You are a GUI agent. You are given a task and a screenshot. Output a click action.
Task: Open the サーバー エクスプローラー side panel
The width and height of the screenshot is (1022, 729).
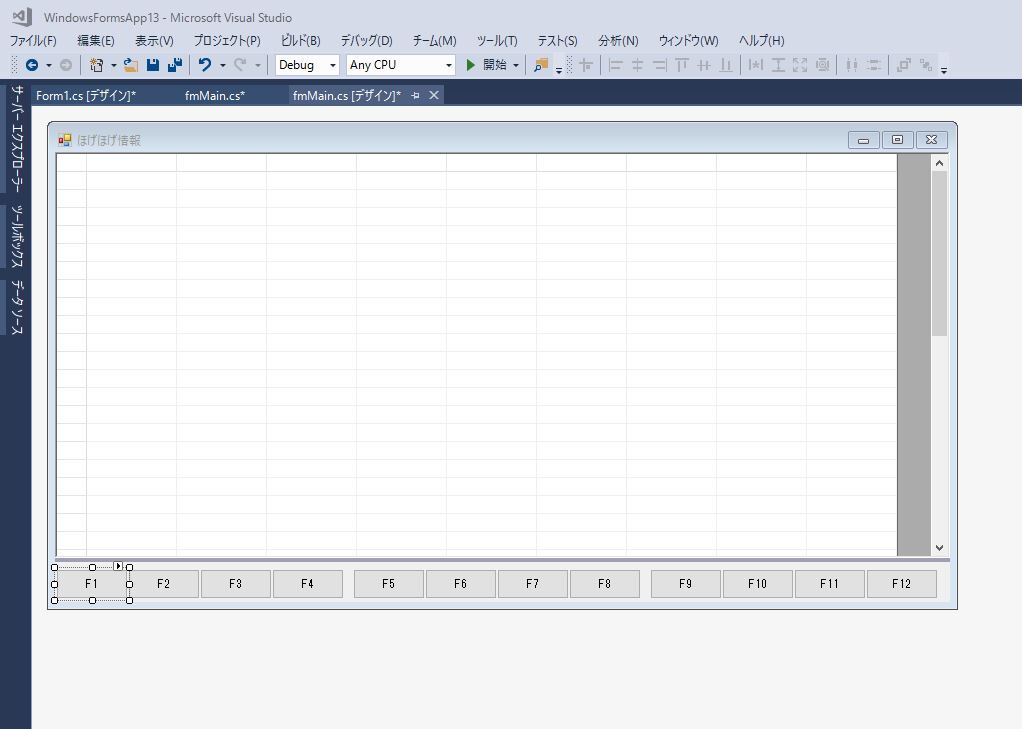[x=17, y=139]
